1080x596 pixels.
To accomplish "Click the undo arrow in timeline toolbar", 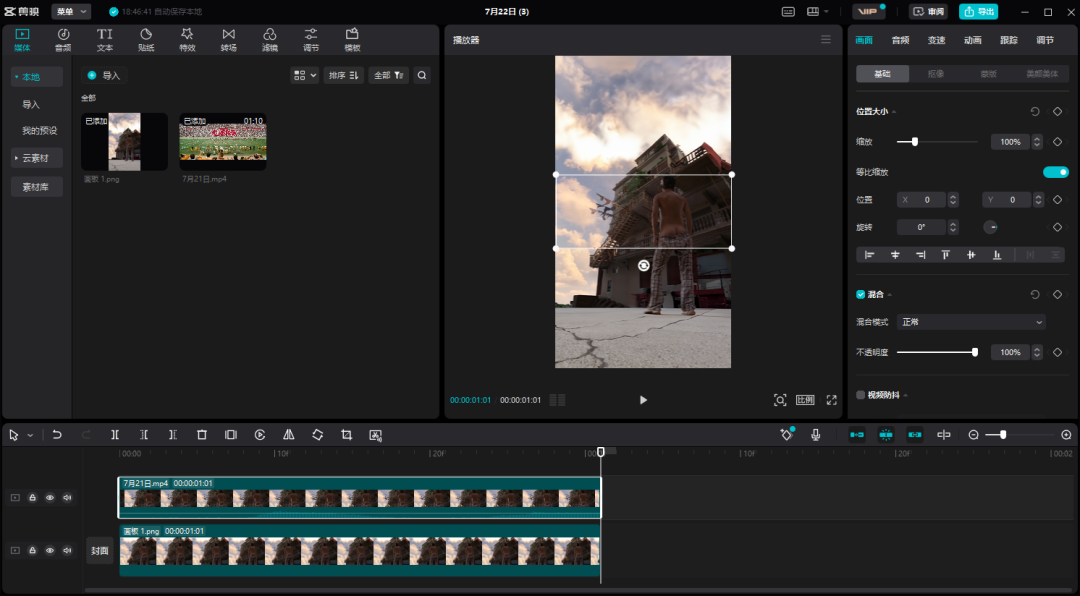I will click(x=57, y=435).
